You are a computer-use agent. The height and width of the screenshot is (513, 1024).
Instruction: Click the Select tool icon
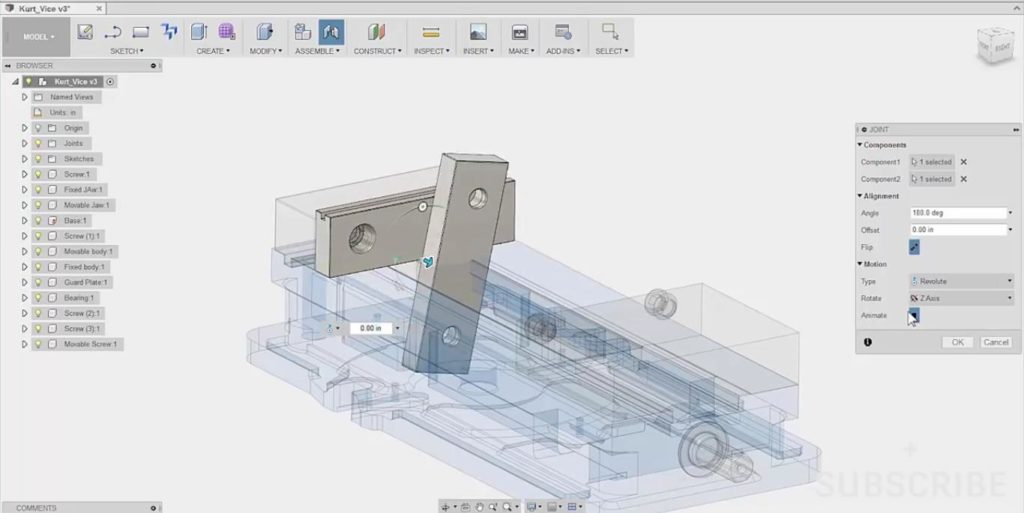[611, 31]
